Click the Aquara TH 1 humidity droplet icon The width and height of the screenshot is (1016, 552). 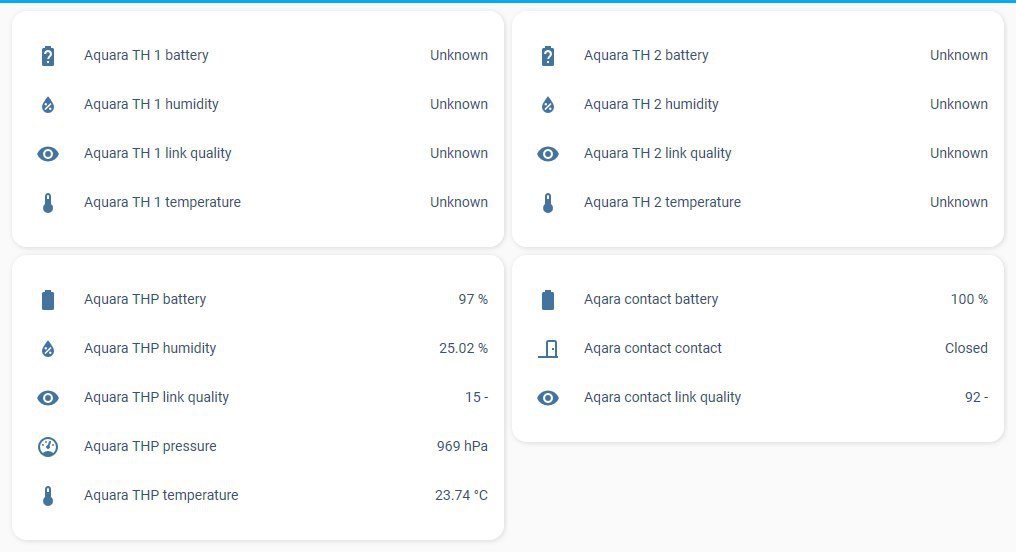[x=48, y=105]
